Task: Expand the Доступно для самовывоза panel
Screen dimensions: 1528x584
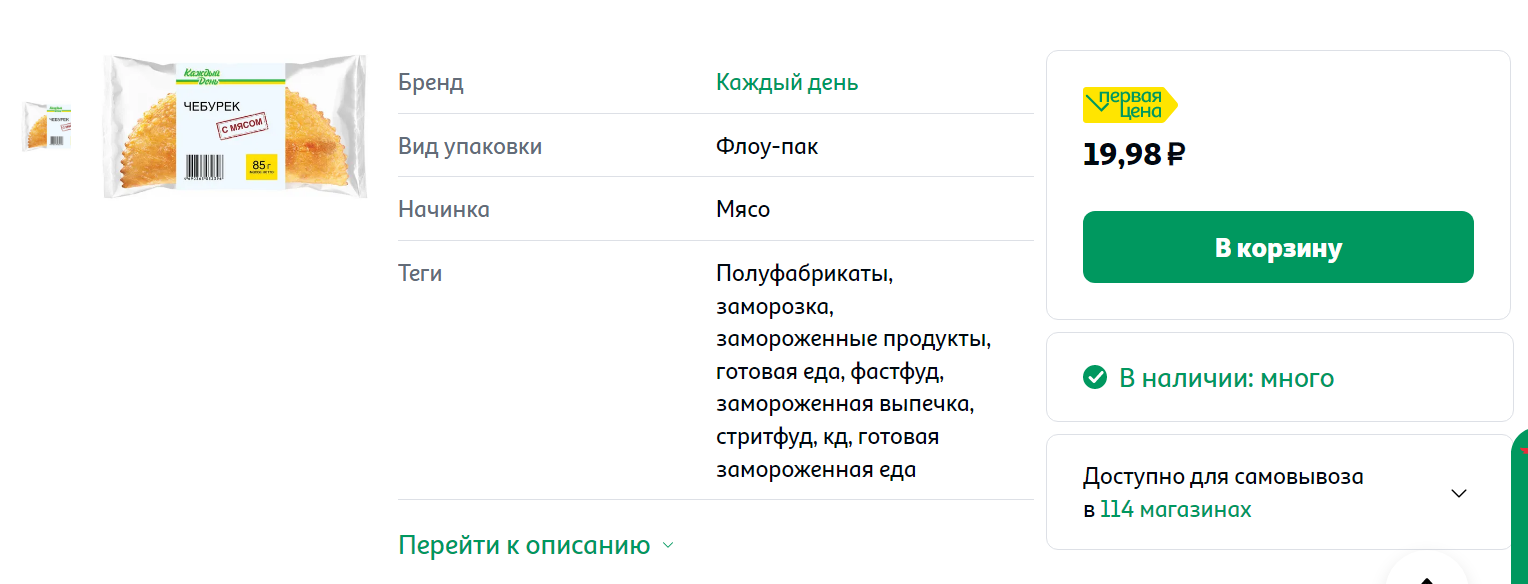Action: pos(1279,492)
